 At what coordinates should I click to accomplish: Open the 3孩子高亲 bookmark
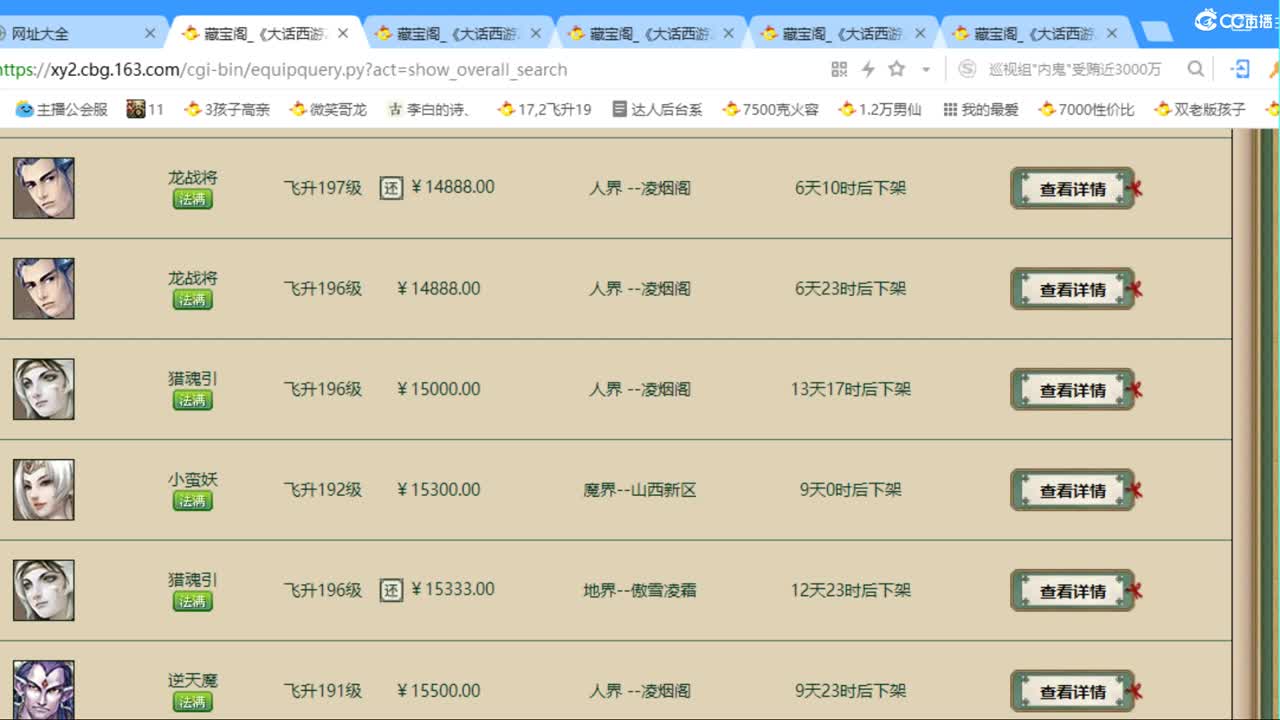click(x=227, y=109)
